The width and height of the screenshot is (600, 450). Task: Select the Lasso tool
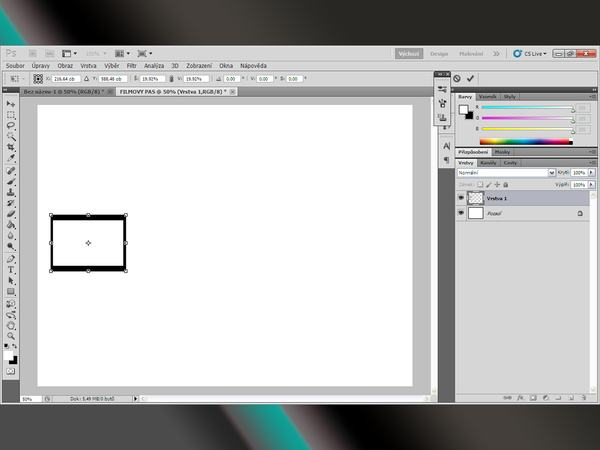pos(11,125)
